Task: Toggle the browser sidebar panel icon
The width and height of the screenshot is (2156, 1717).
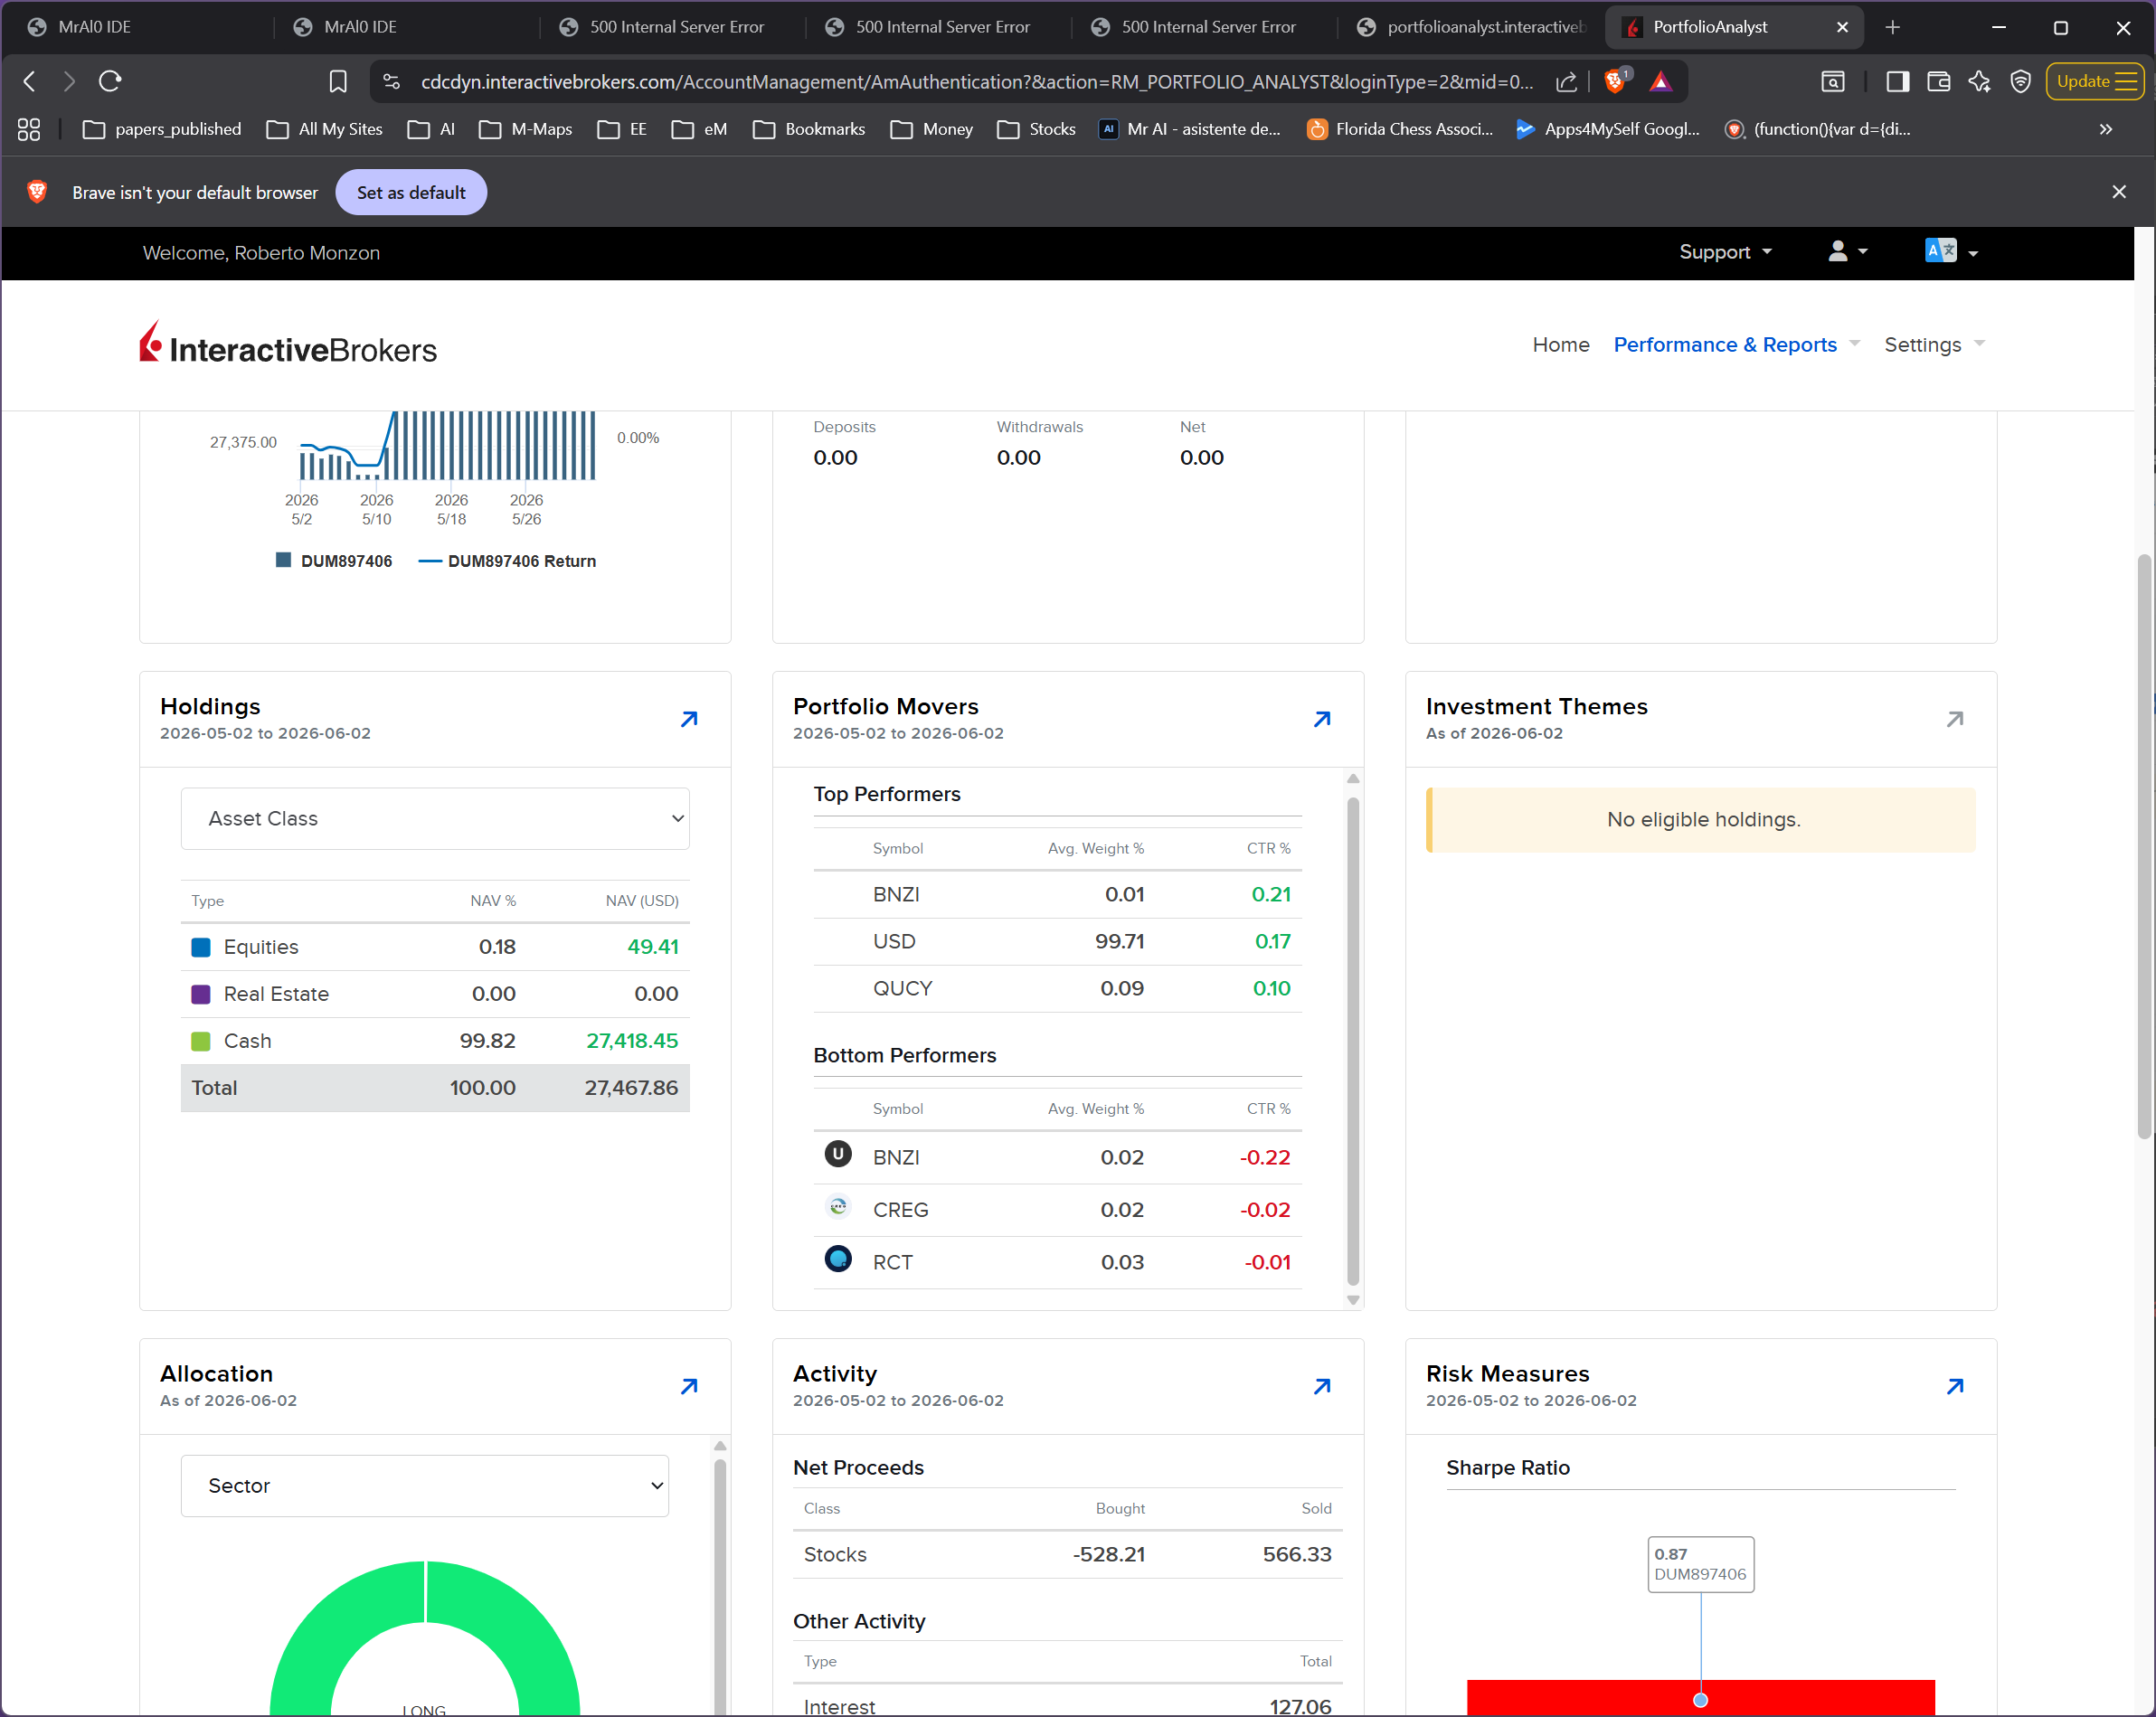Action: (1897, 81)
